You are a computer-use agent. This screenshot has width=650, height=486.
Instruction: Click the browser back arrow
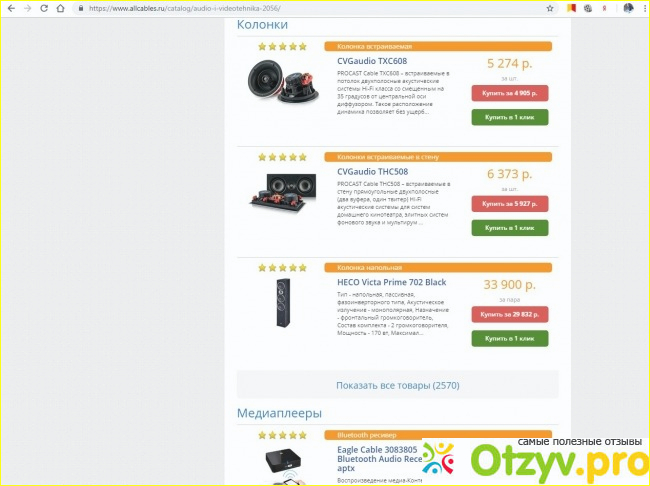pos(11,8)
